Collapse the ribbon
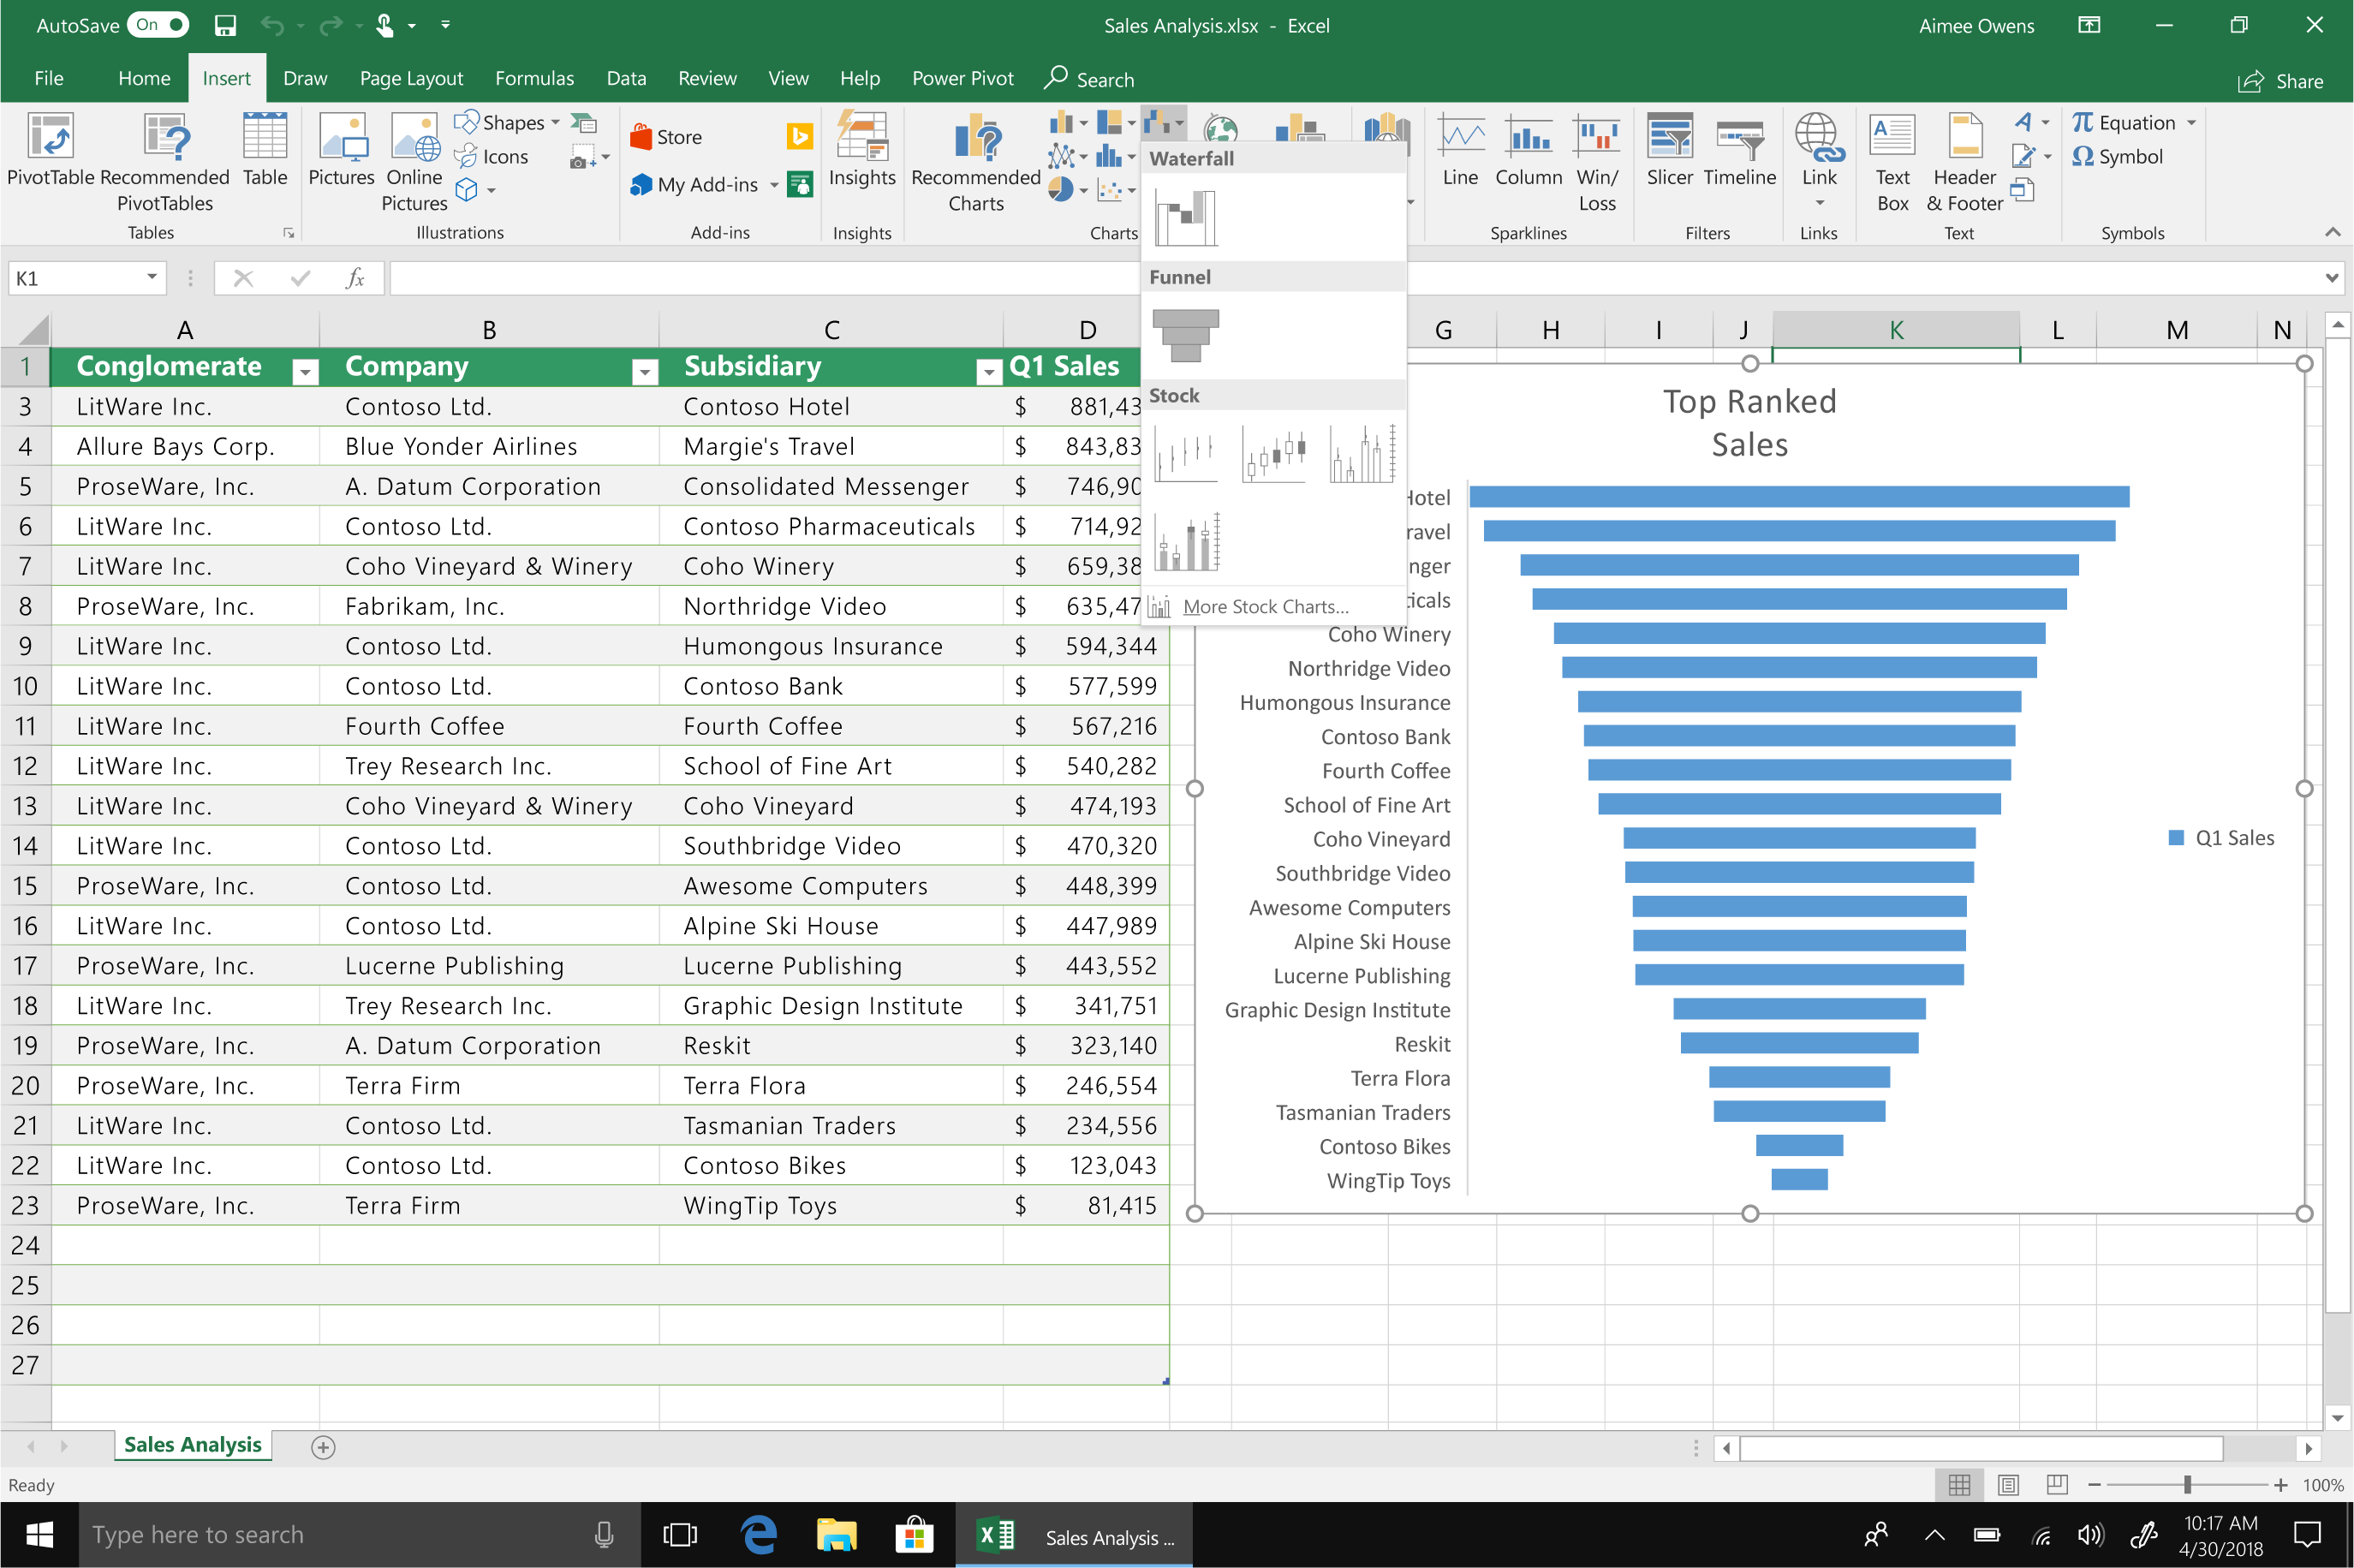2354x1568 pixels. (x=2332, y=232)
